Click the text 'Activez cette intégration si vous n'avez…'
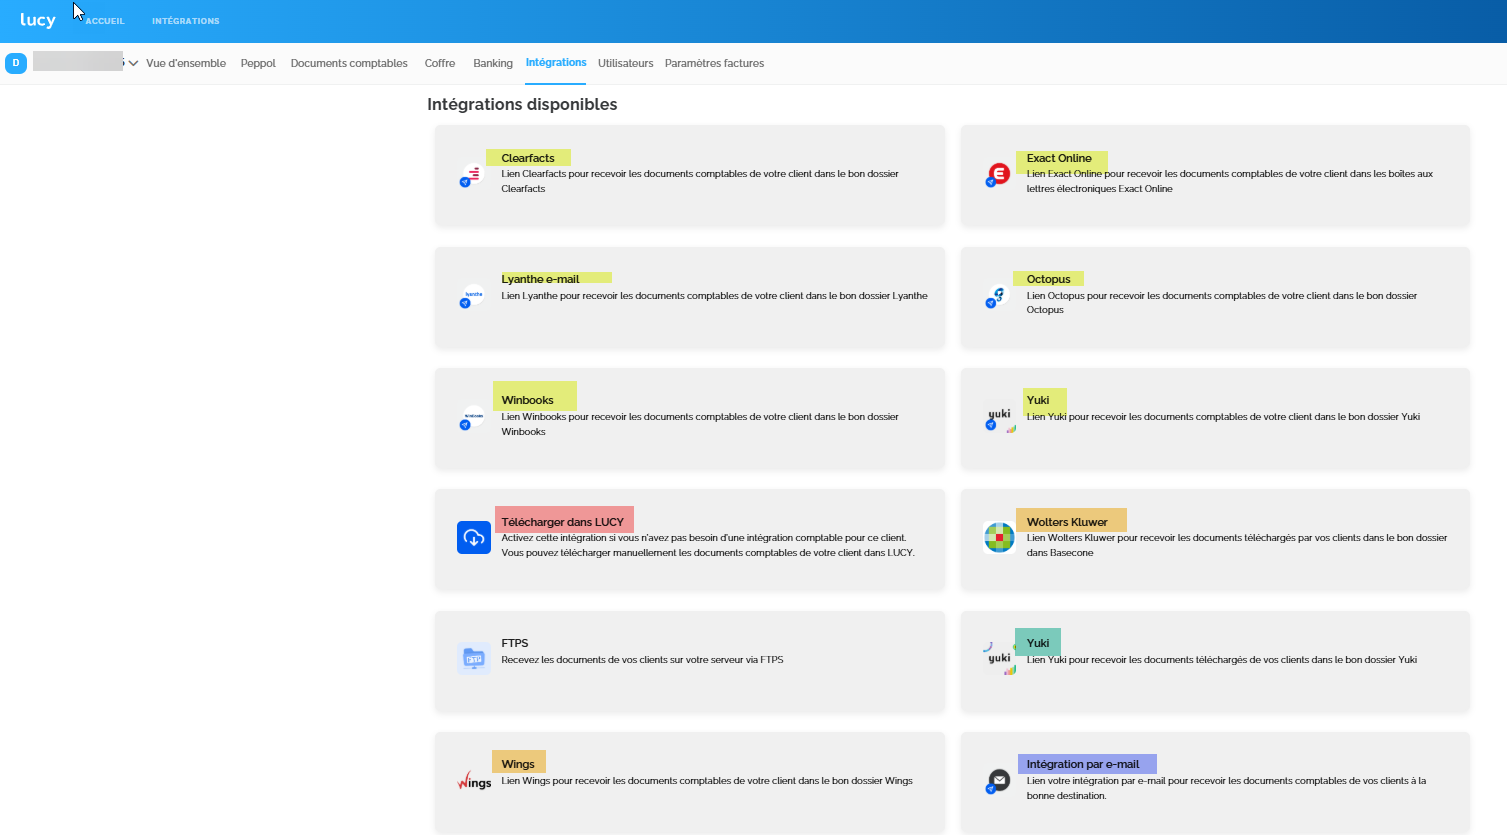Image resolution: width=1507 pixels, height=835 pixels. pyautogui.click(x=708, y=545)
